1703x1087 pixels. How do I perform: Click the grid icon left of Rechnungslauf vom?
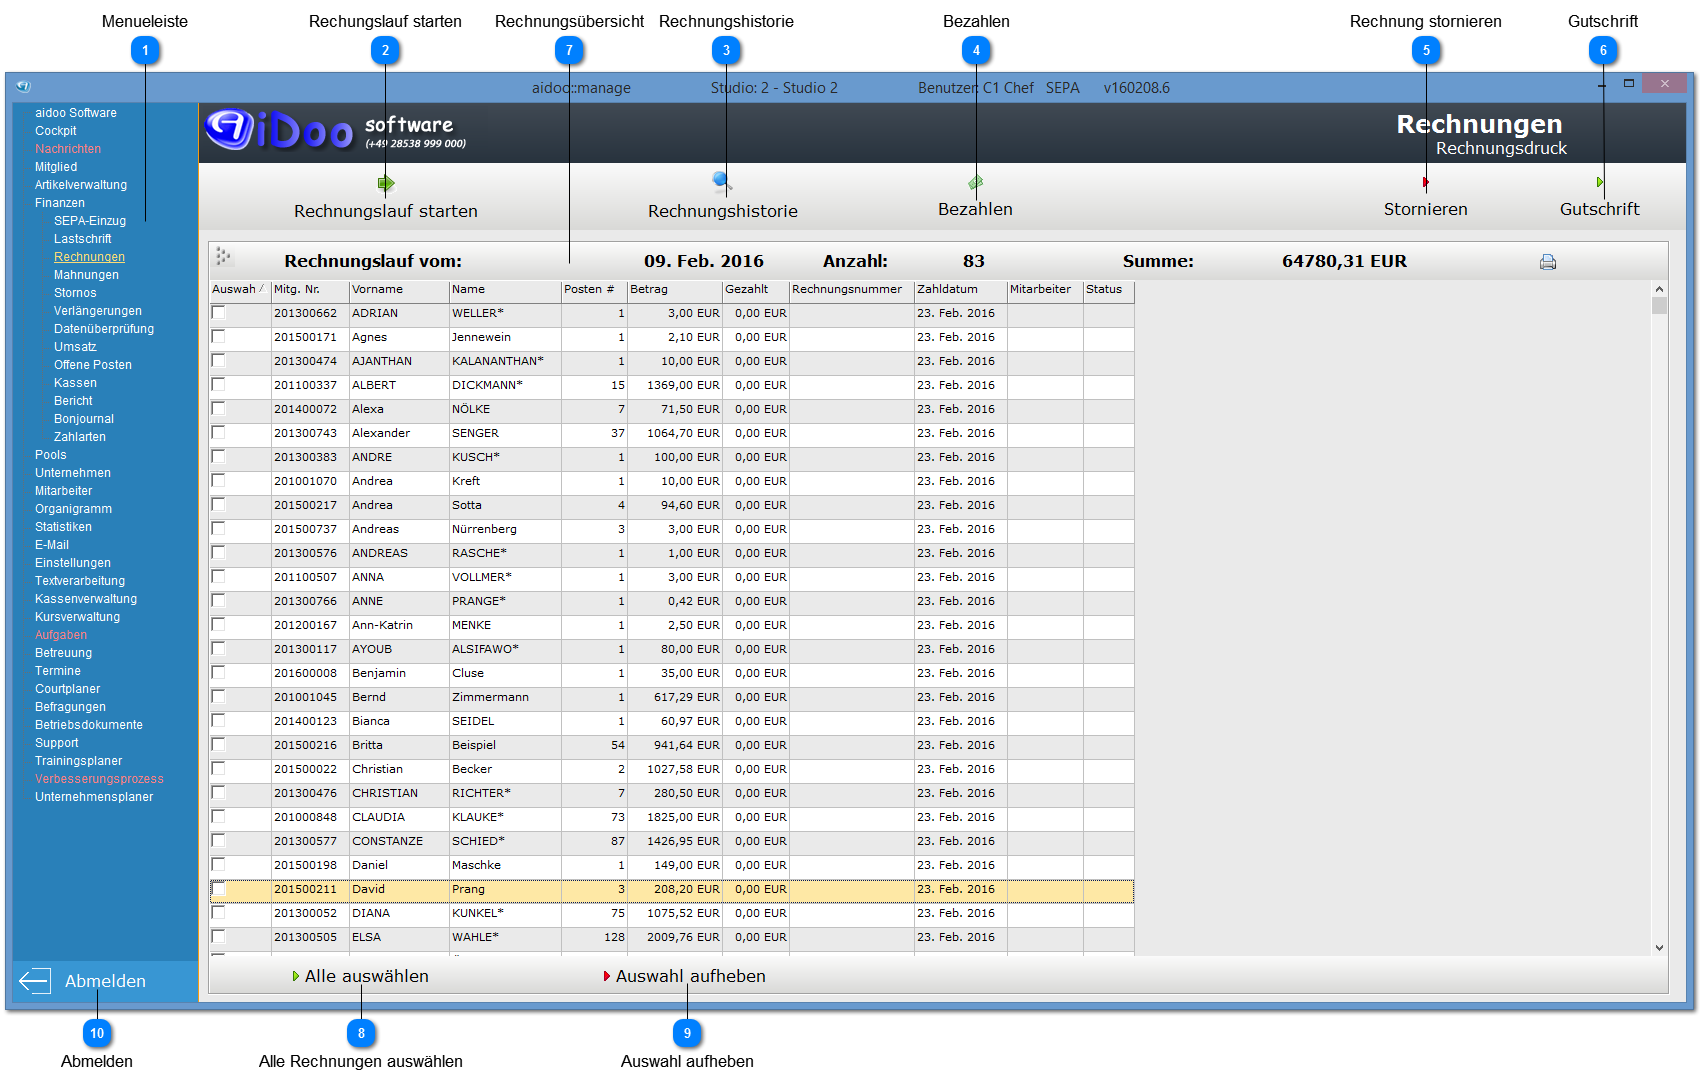(x=224, y=257)
